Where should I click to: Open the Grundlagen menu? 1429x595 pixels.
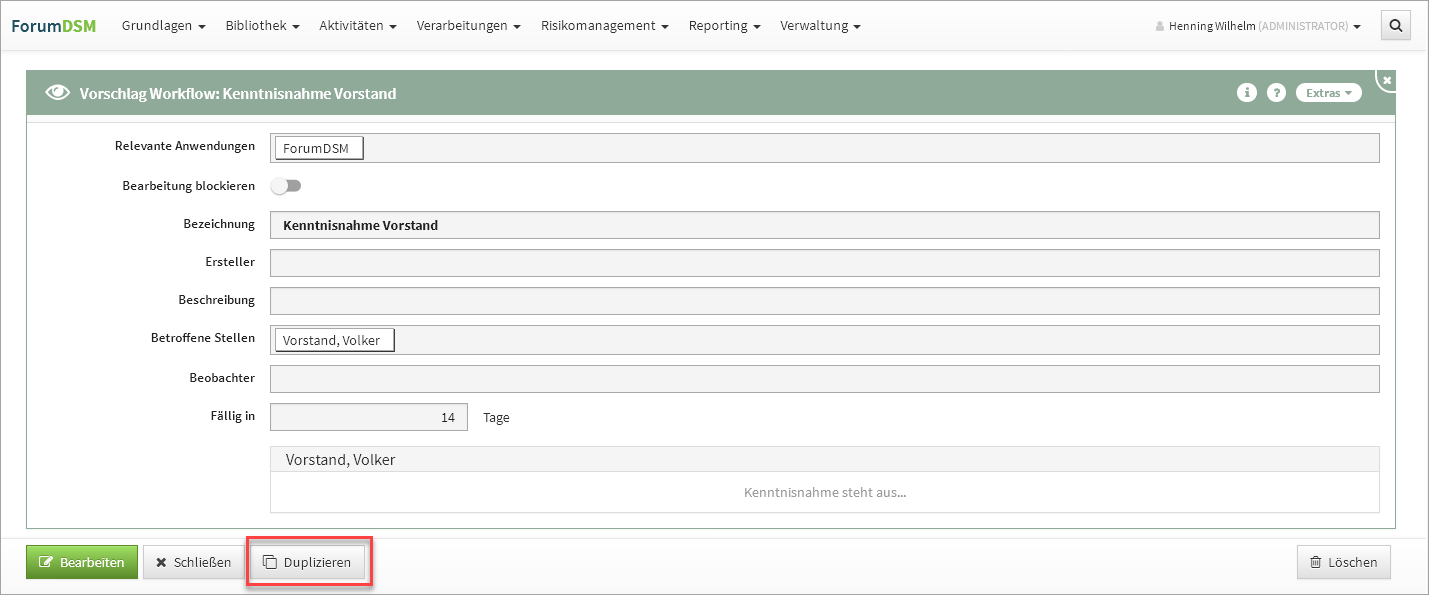point(163,26)
